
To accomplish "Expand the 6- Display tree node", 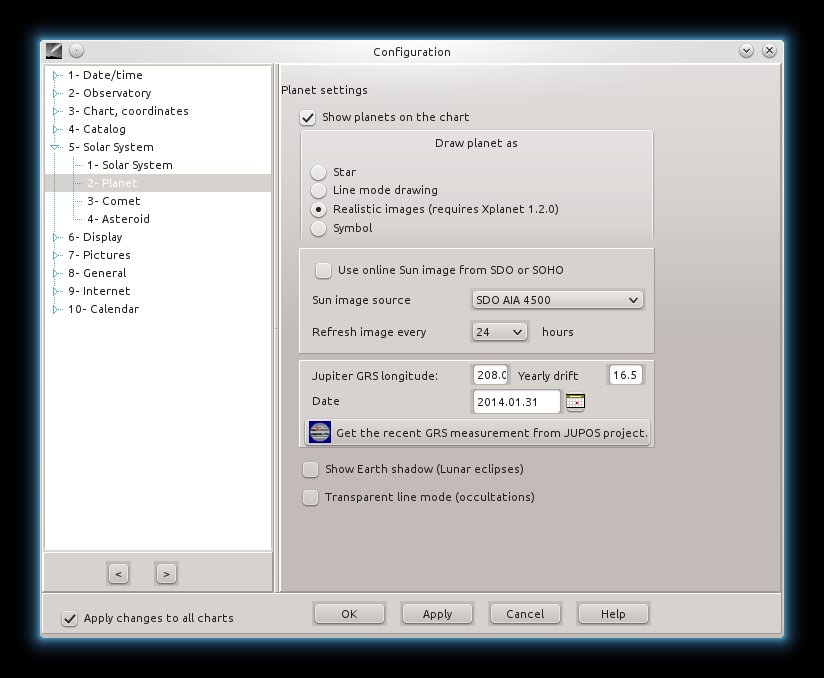I will [56, 238].
